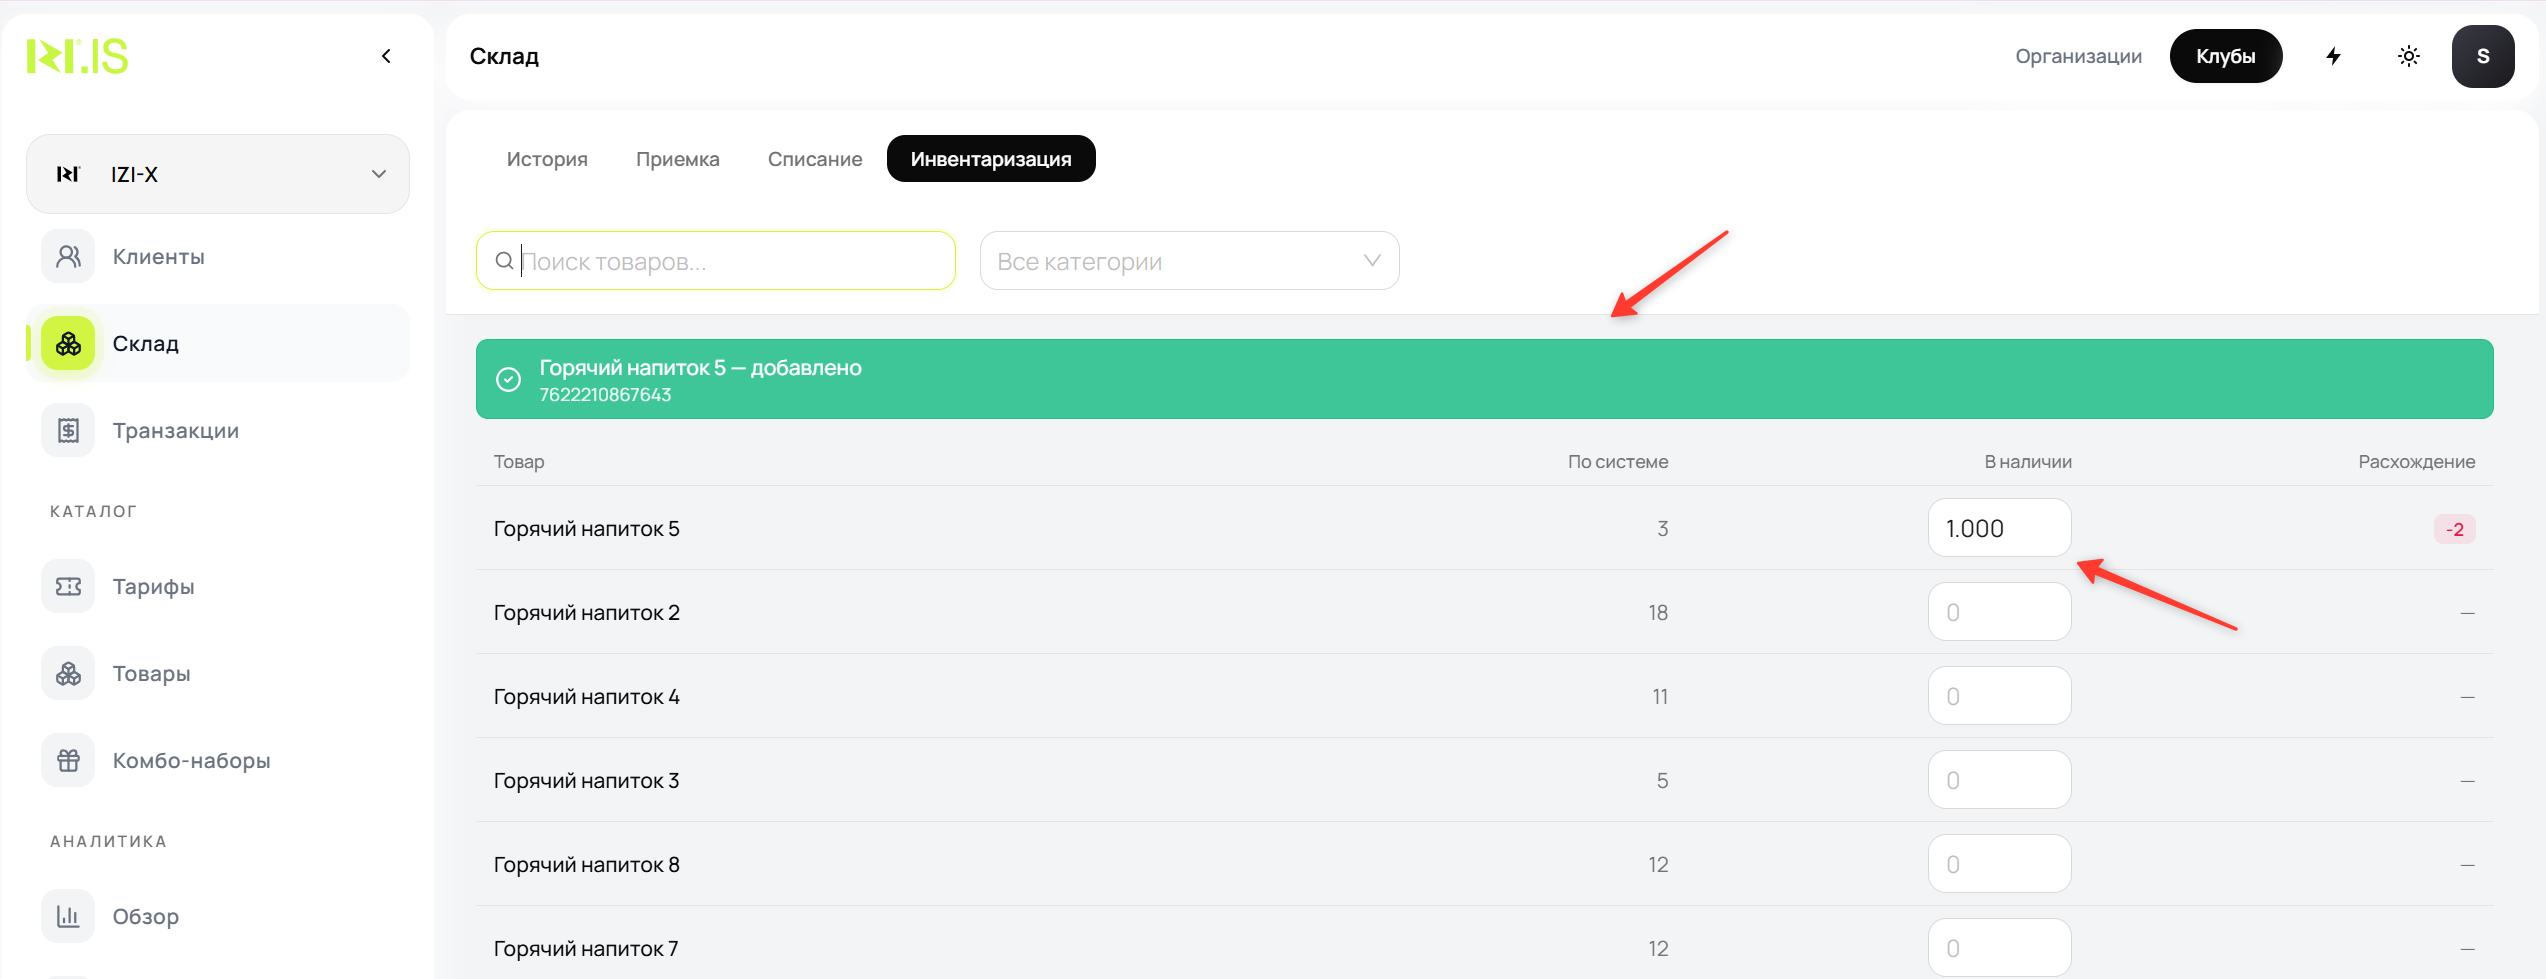The height and width of the screenshot is (979, 2546).
Task: Open Комбо-наборы in the sidebar
Action: [218, 761]
